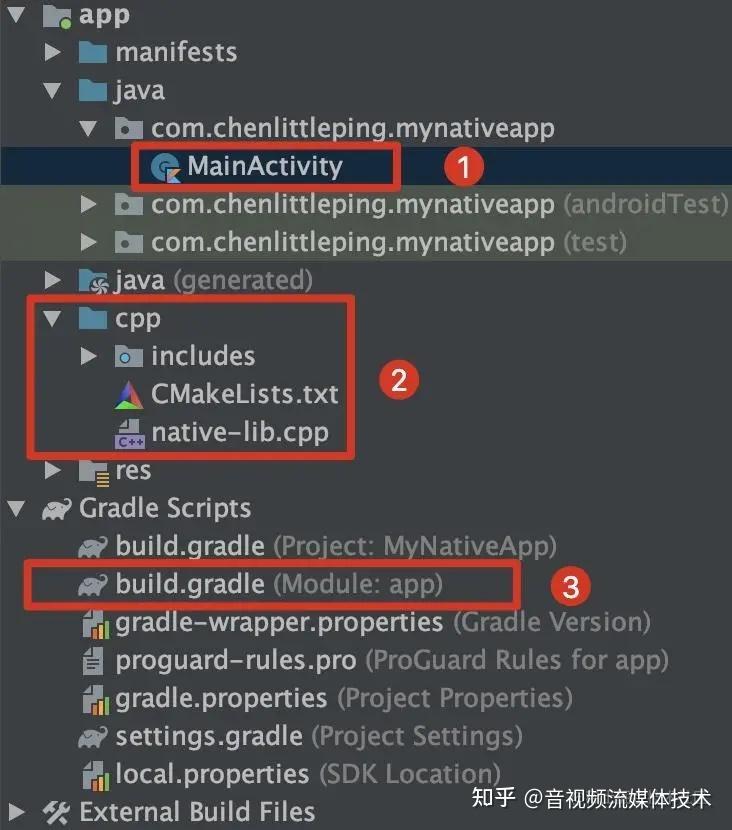The image size is (732, 830).
Task: Click the Gradle Scripts elephant icon
Action: 56,509
